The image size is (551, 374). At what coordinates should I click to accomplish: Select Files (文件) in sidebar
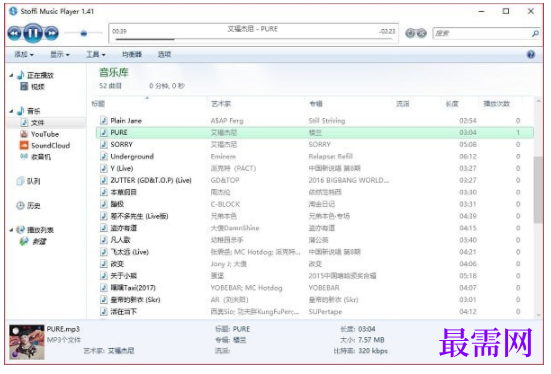click(x=38, y=123)
